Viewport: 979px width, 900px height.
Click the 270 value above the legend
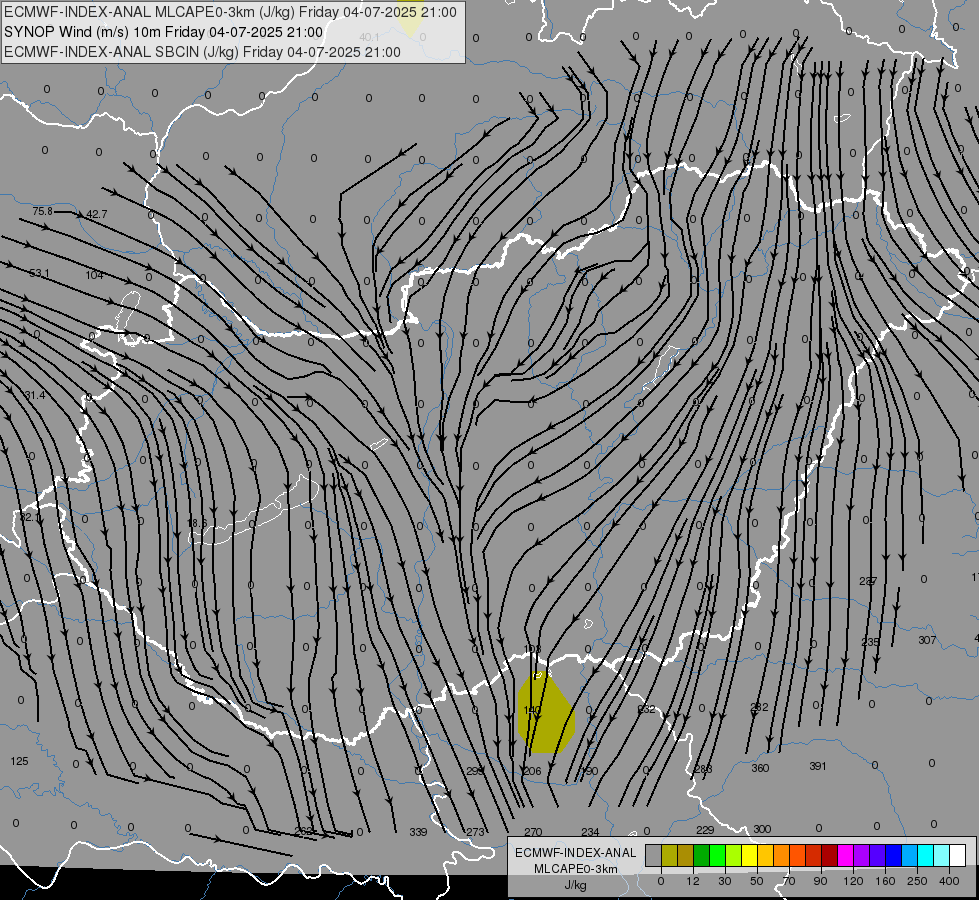tap(533, 832)
